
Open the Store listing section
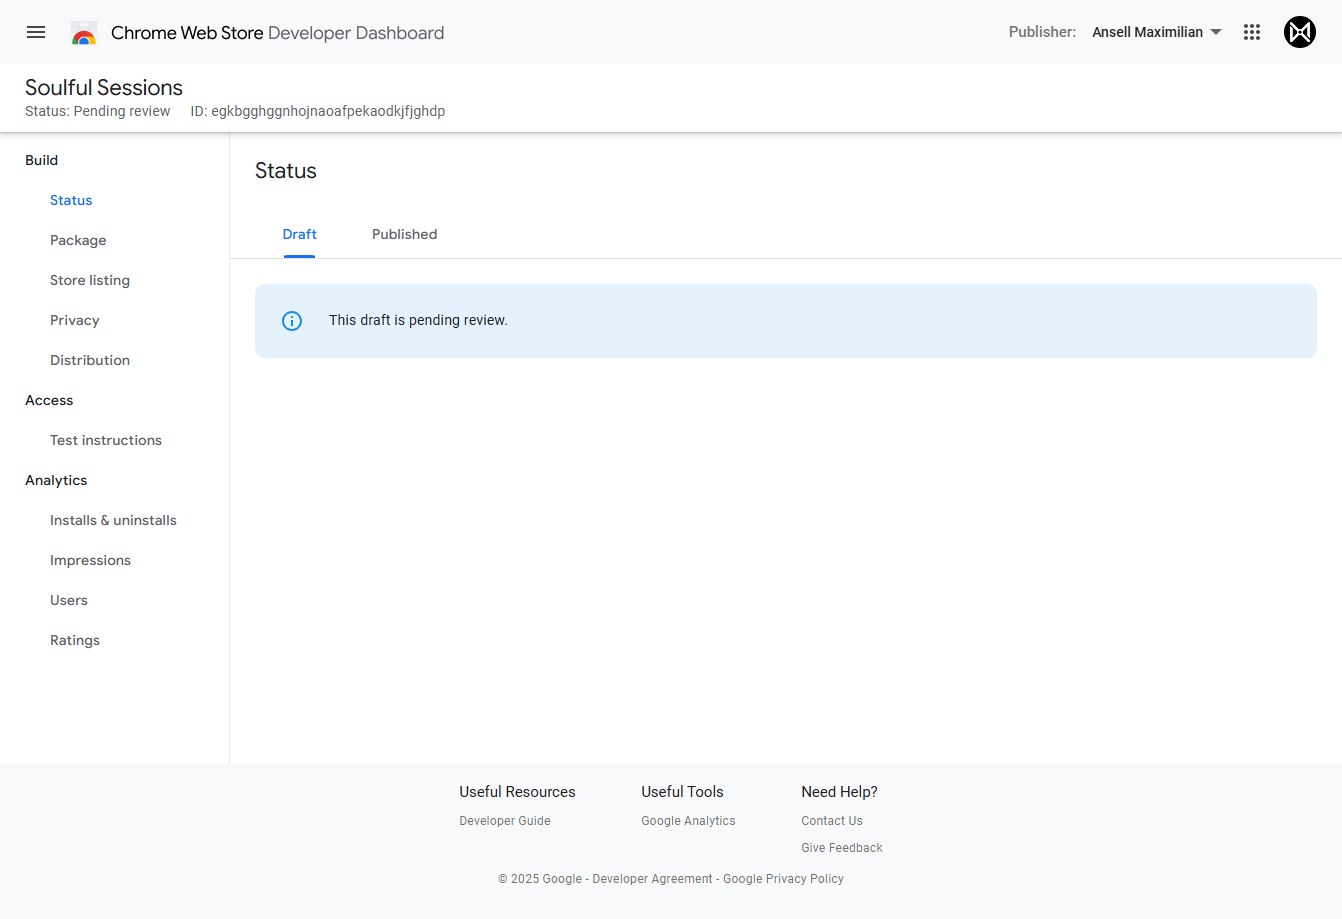pos(90,280)
